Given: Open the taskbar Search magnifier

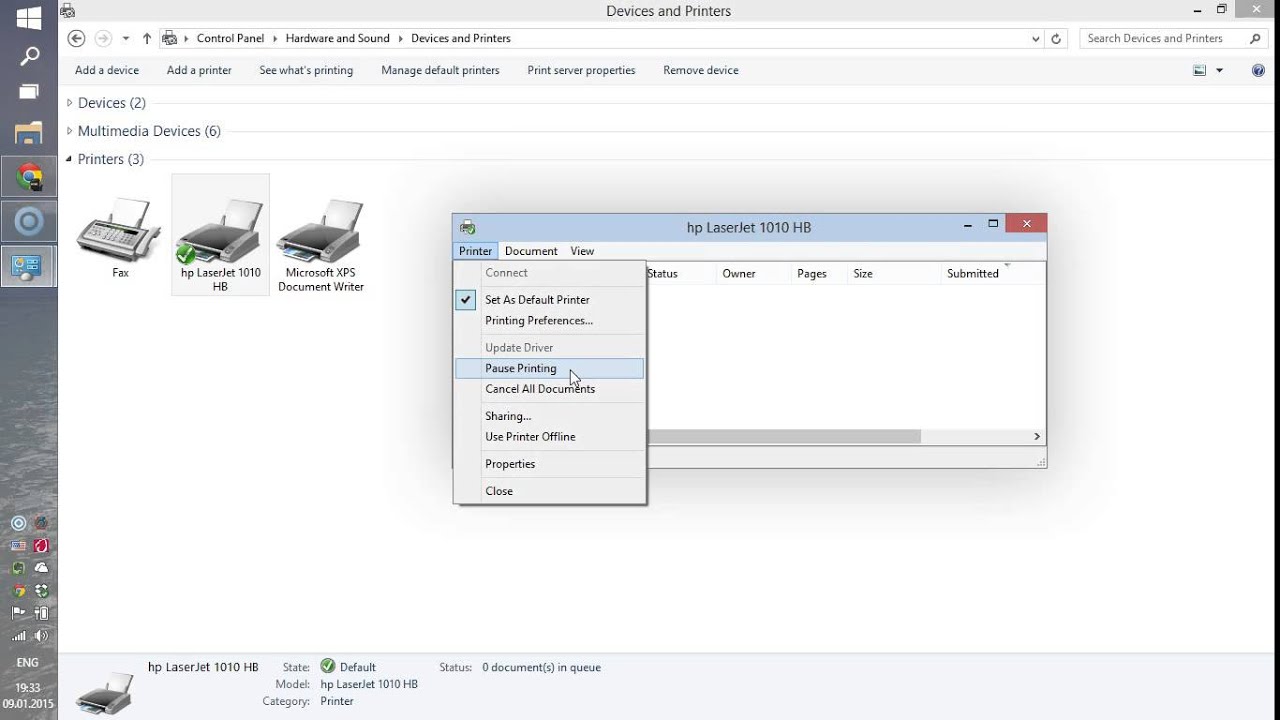Looking at the screenshot, I should pyautogui.click(x=29, y=56).
